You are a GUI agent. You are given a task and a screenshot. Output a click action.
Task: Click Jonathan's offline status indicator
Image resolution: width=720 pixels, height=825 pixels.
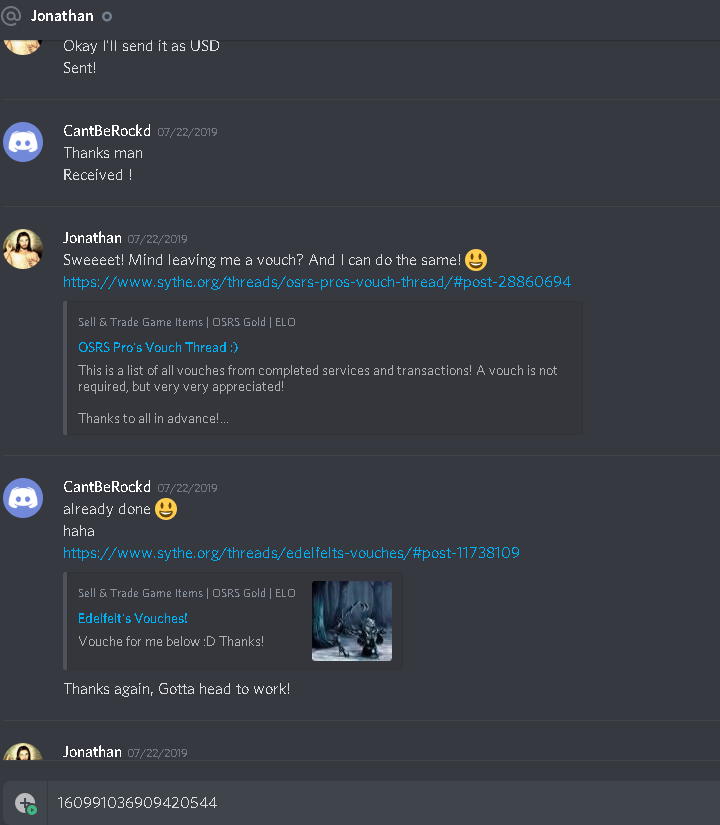coord(107,16)
